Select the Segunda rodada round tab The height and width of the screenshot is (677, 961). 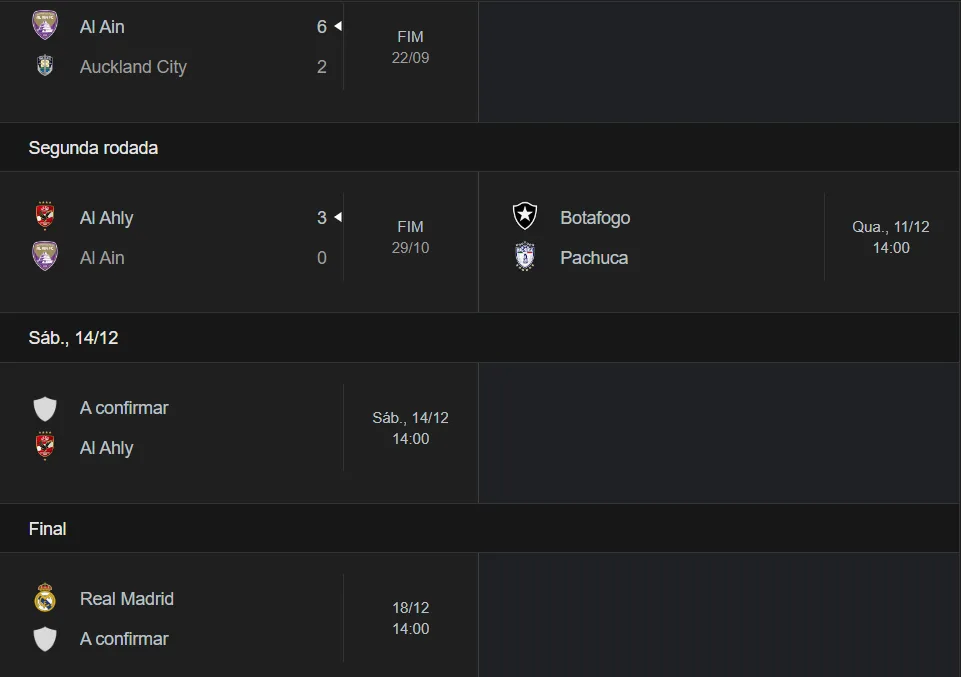point(93,147)
